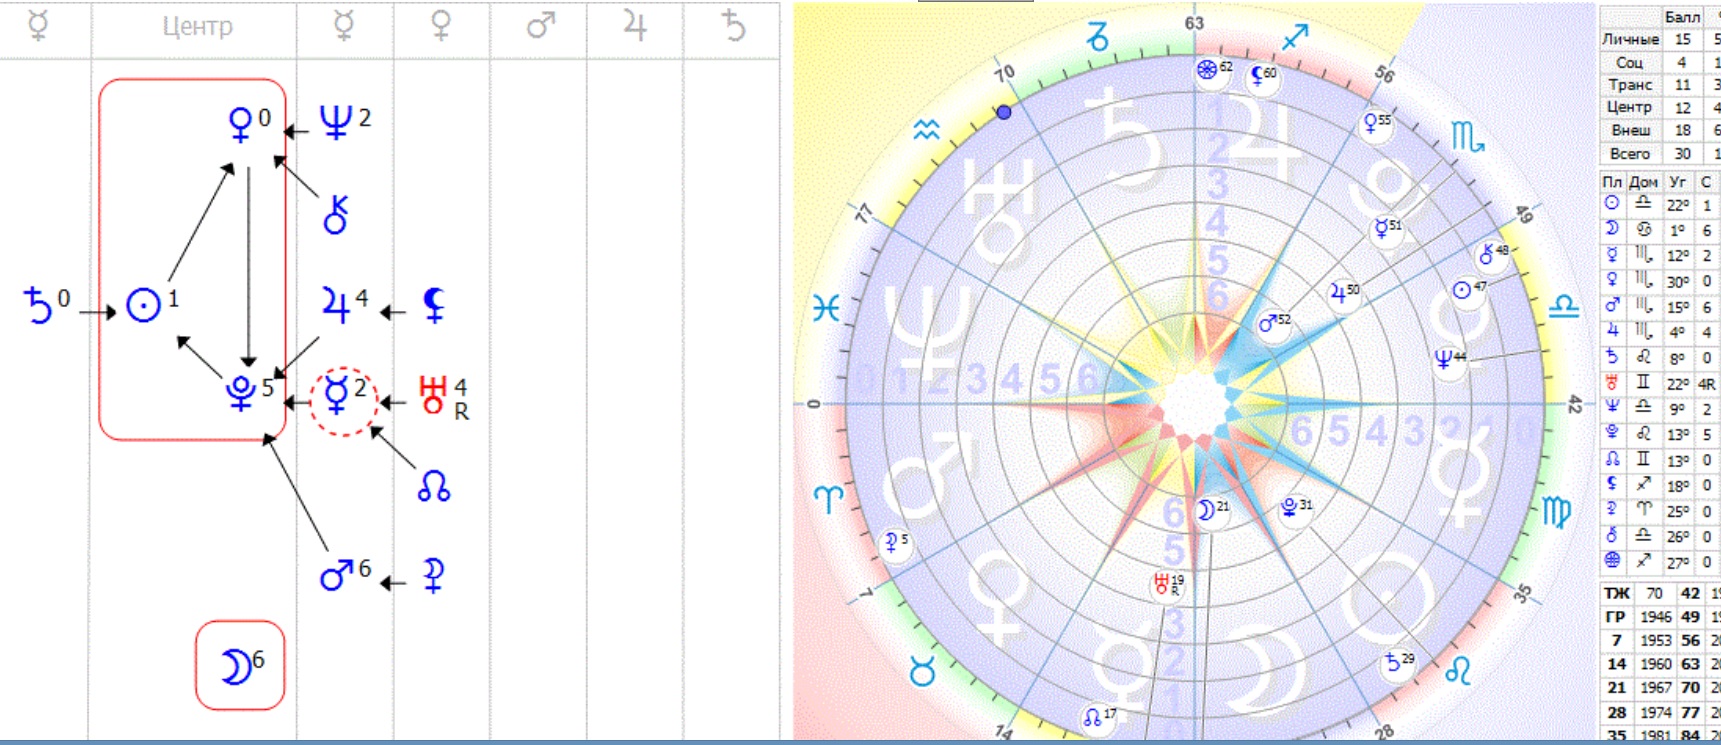This screenshot has height=745, width=1721.
Task: Select Mercury inside the dashed red circle
Action: click(x=338, y=396)
